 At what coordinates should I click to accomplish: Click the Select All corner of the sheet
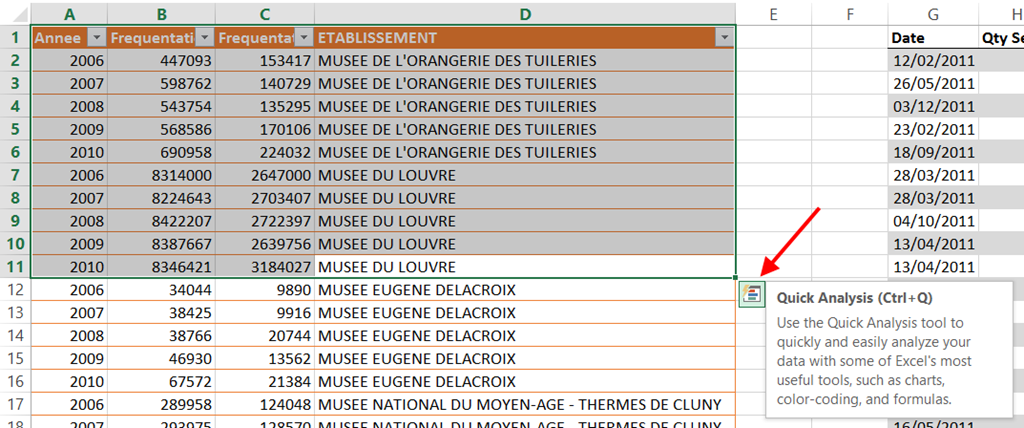pos(15,13)
